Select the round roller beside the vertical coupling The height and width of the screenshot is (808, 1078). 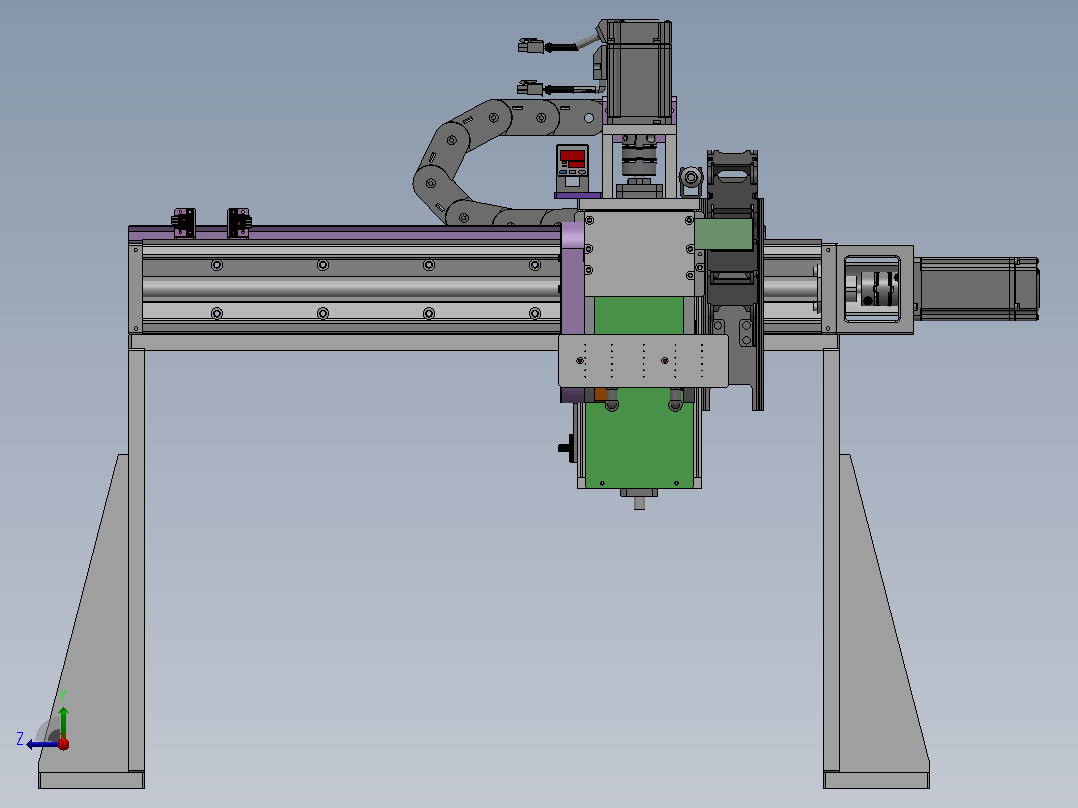[x=690, y=178]
